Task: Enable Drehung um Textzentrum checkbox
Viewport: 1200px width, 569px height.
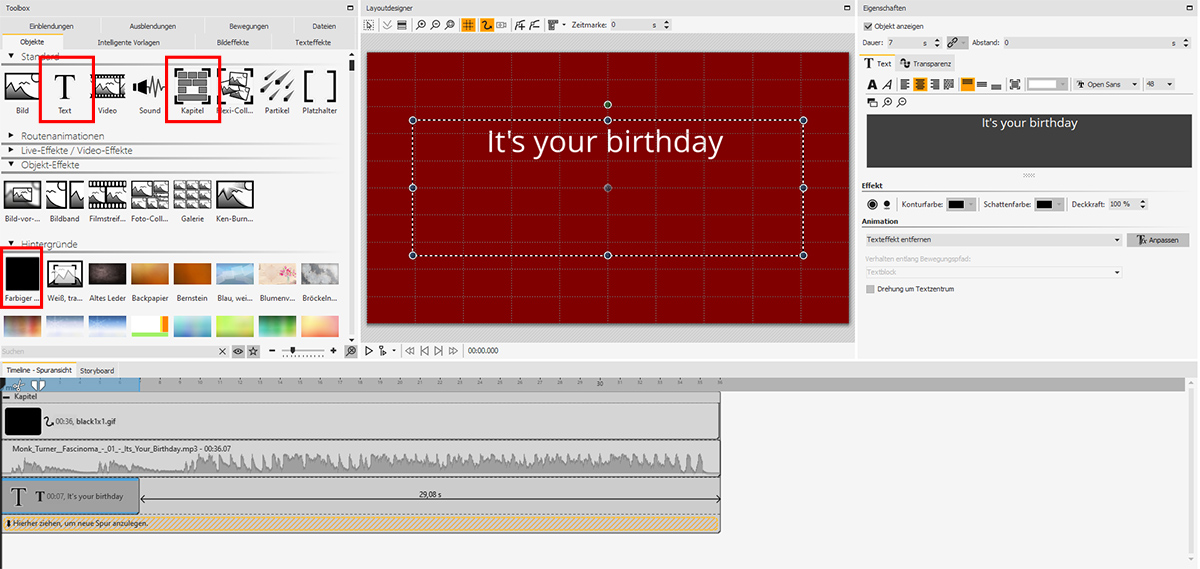Action: [x=870, y=289]
